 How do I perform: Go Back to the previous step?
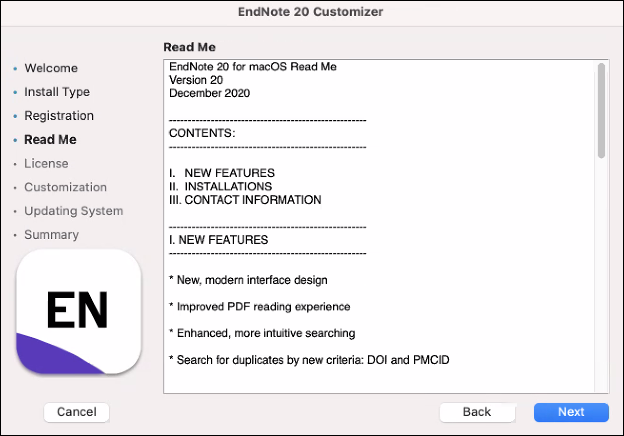click(x=477, y=412)
